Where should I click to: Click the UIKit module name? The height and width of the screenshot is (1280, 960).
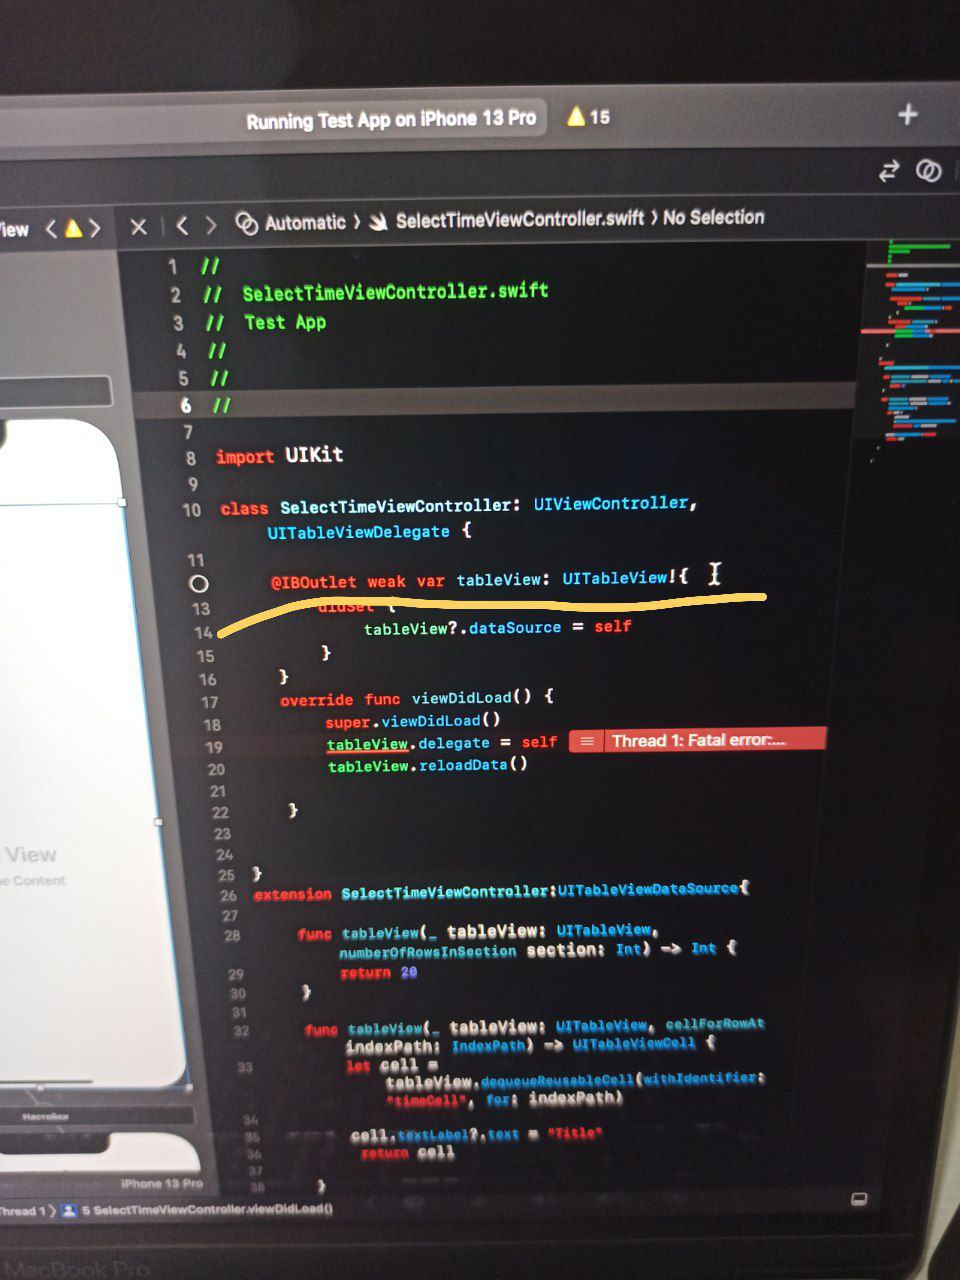tap(314, 454)
